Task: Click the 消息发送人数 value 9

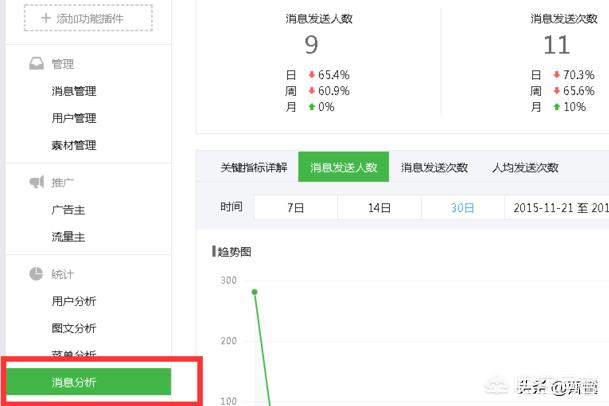Action: (x=311, y=45)
